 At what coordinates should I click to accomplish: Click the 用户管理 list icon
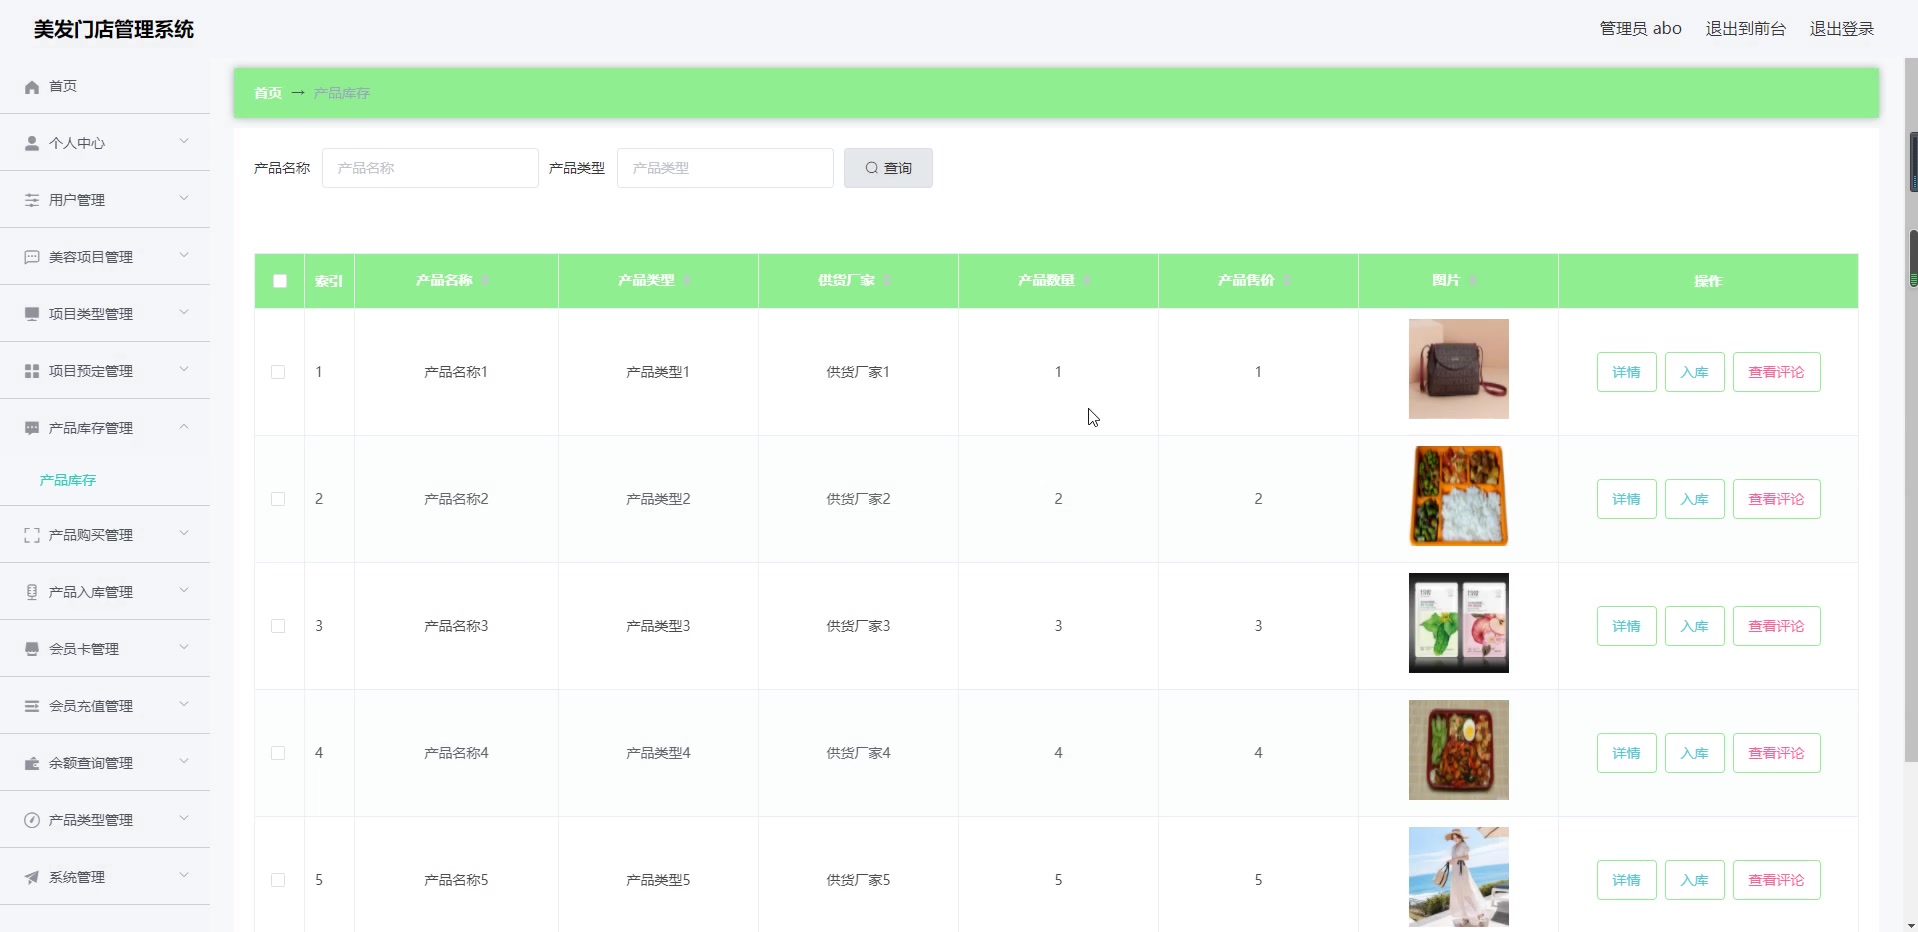click(x=31, y=199)
